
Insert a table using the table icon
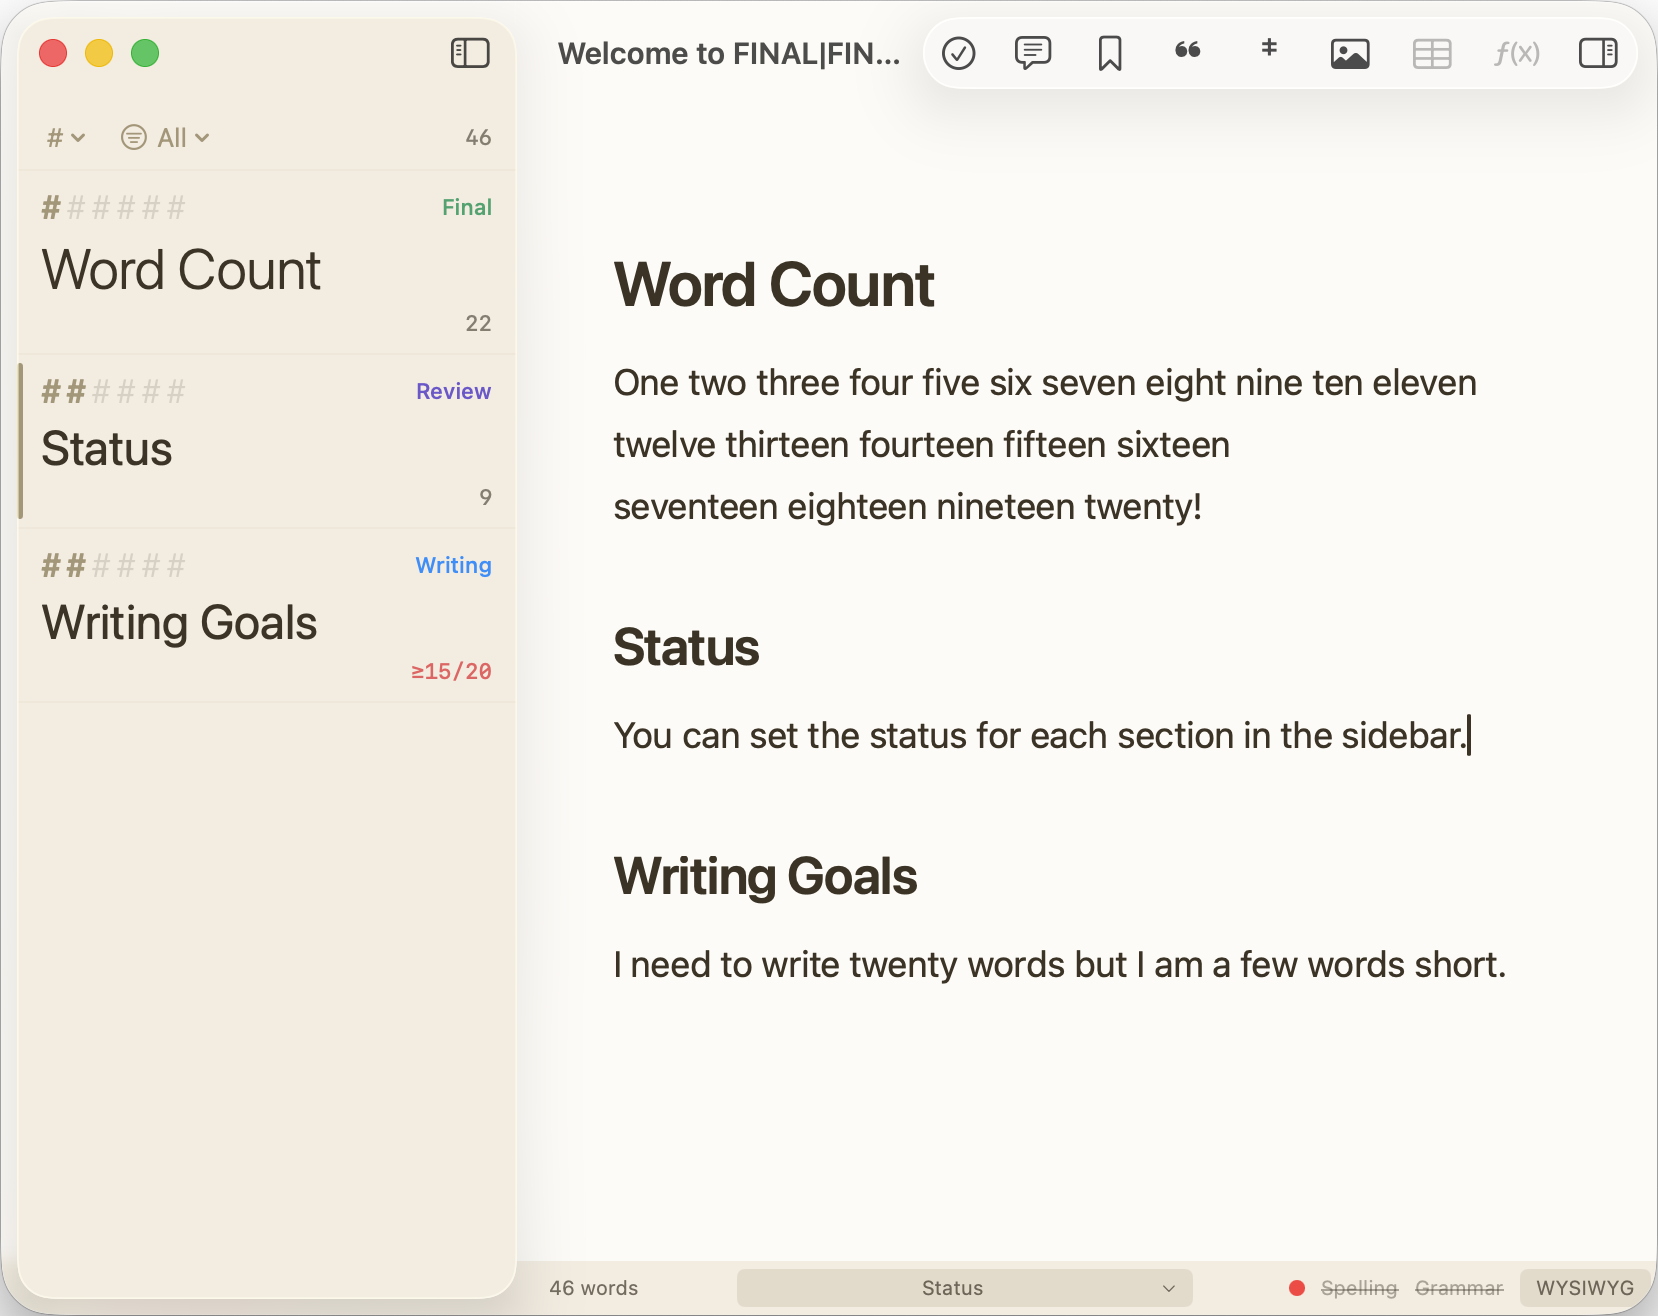[1432, 53]
